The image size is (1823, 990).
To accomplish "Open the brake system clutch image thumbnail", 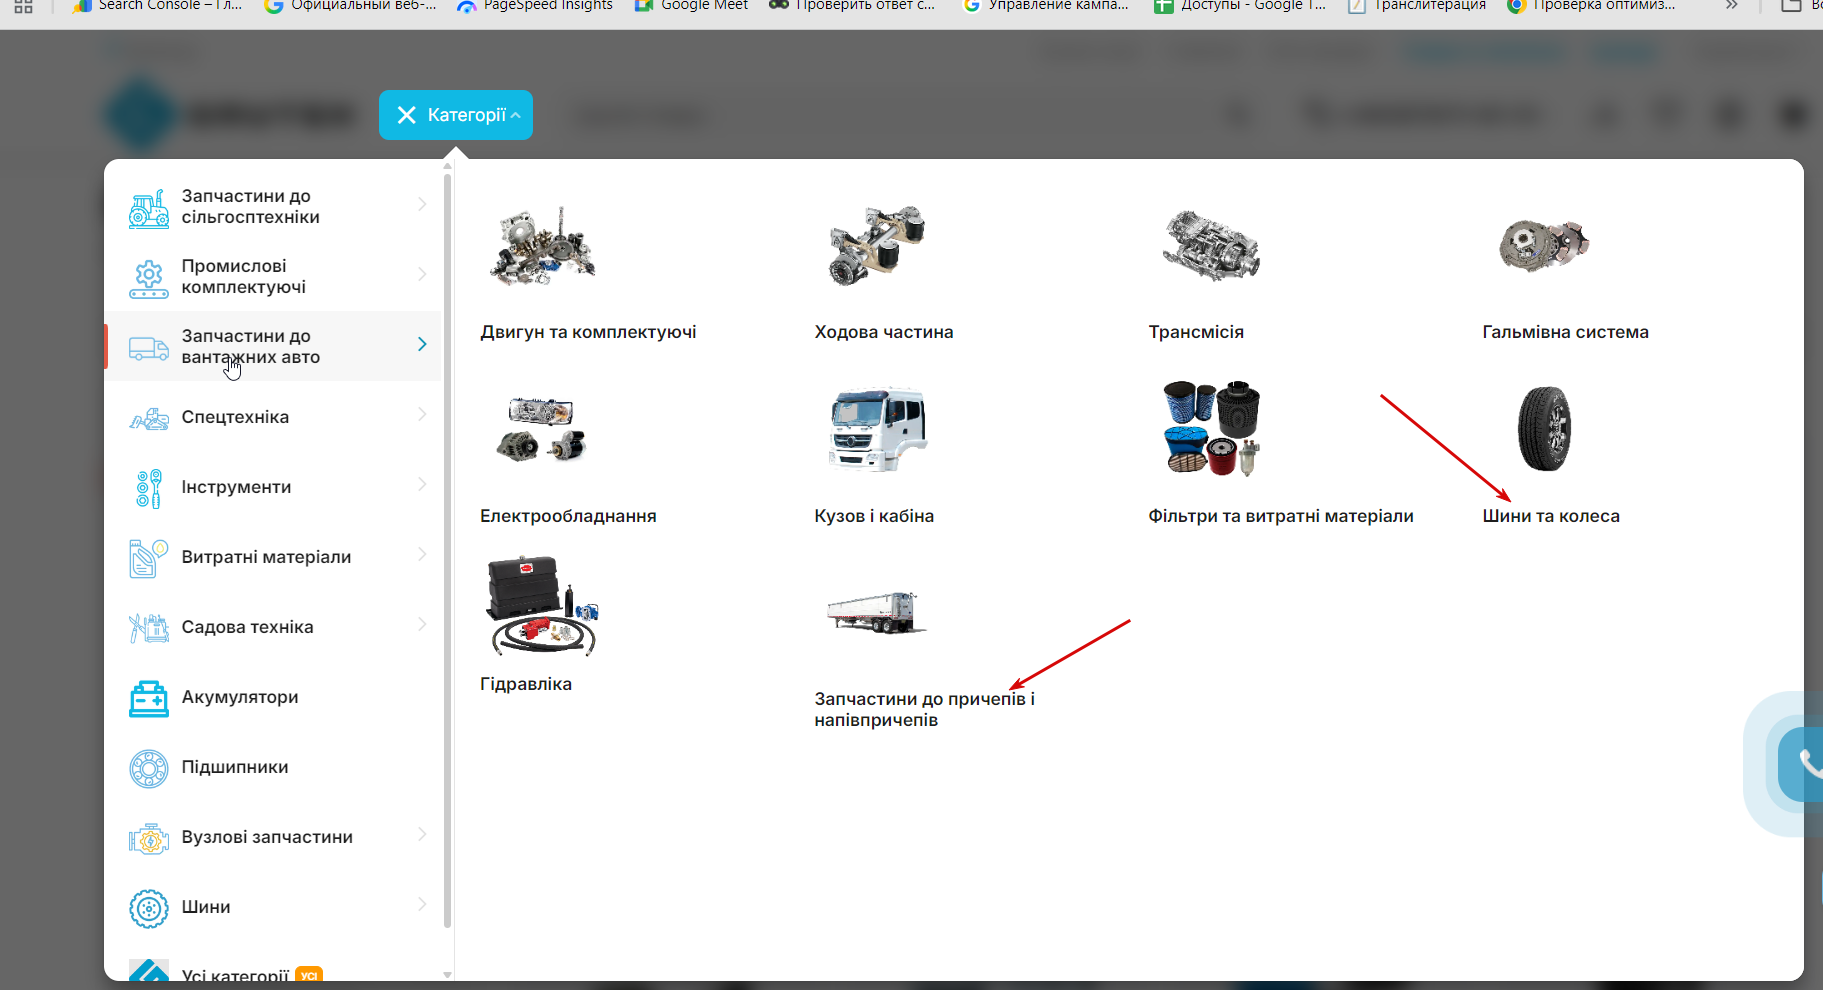I will click(1545, 244).
